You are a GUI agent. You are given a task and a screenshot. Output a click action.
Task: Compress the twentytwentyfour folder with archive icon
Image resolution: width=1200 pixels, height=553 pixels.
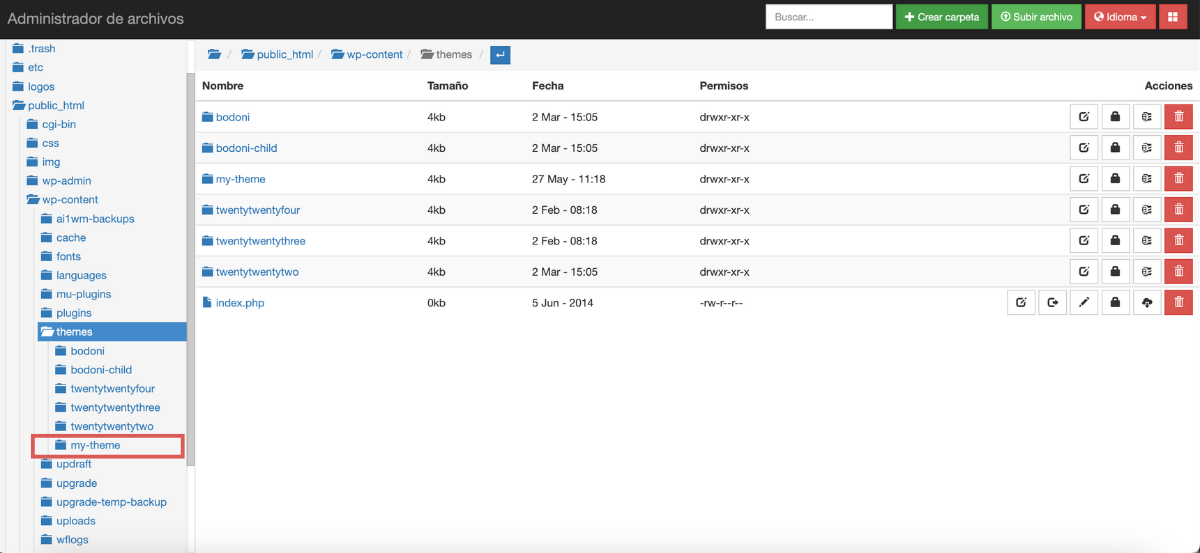[x=1147, y=210]
